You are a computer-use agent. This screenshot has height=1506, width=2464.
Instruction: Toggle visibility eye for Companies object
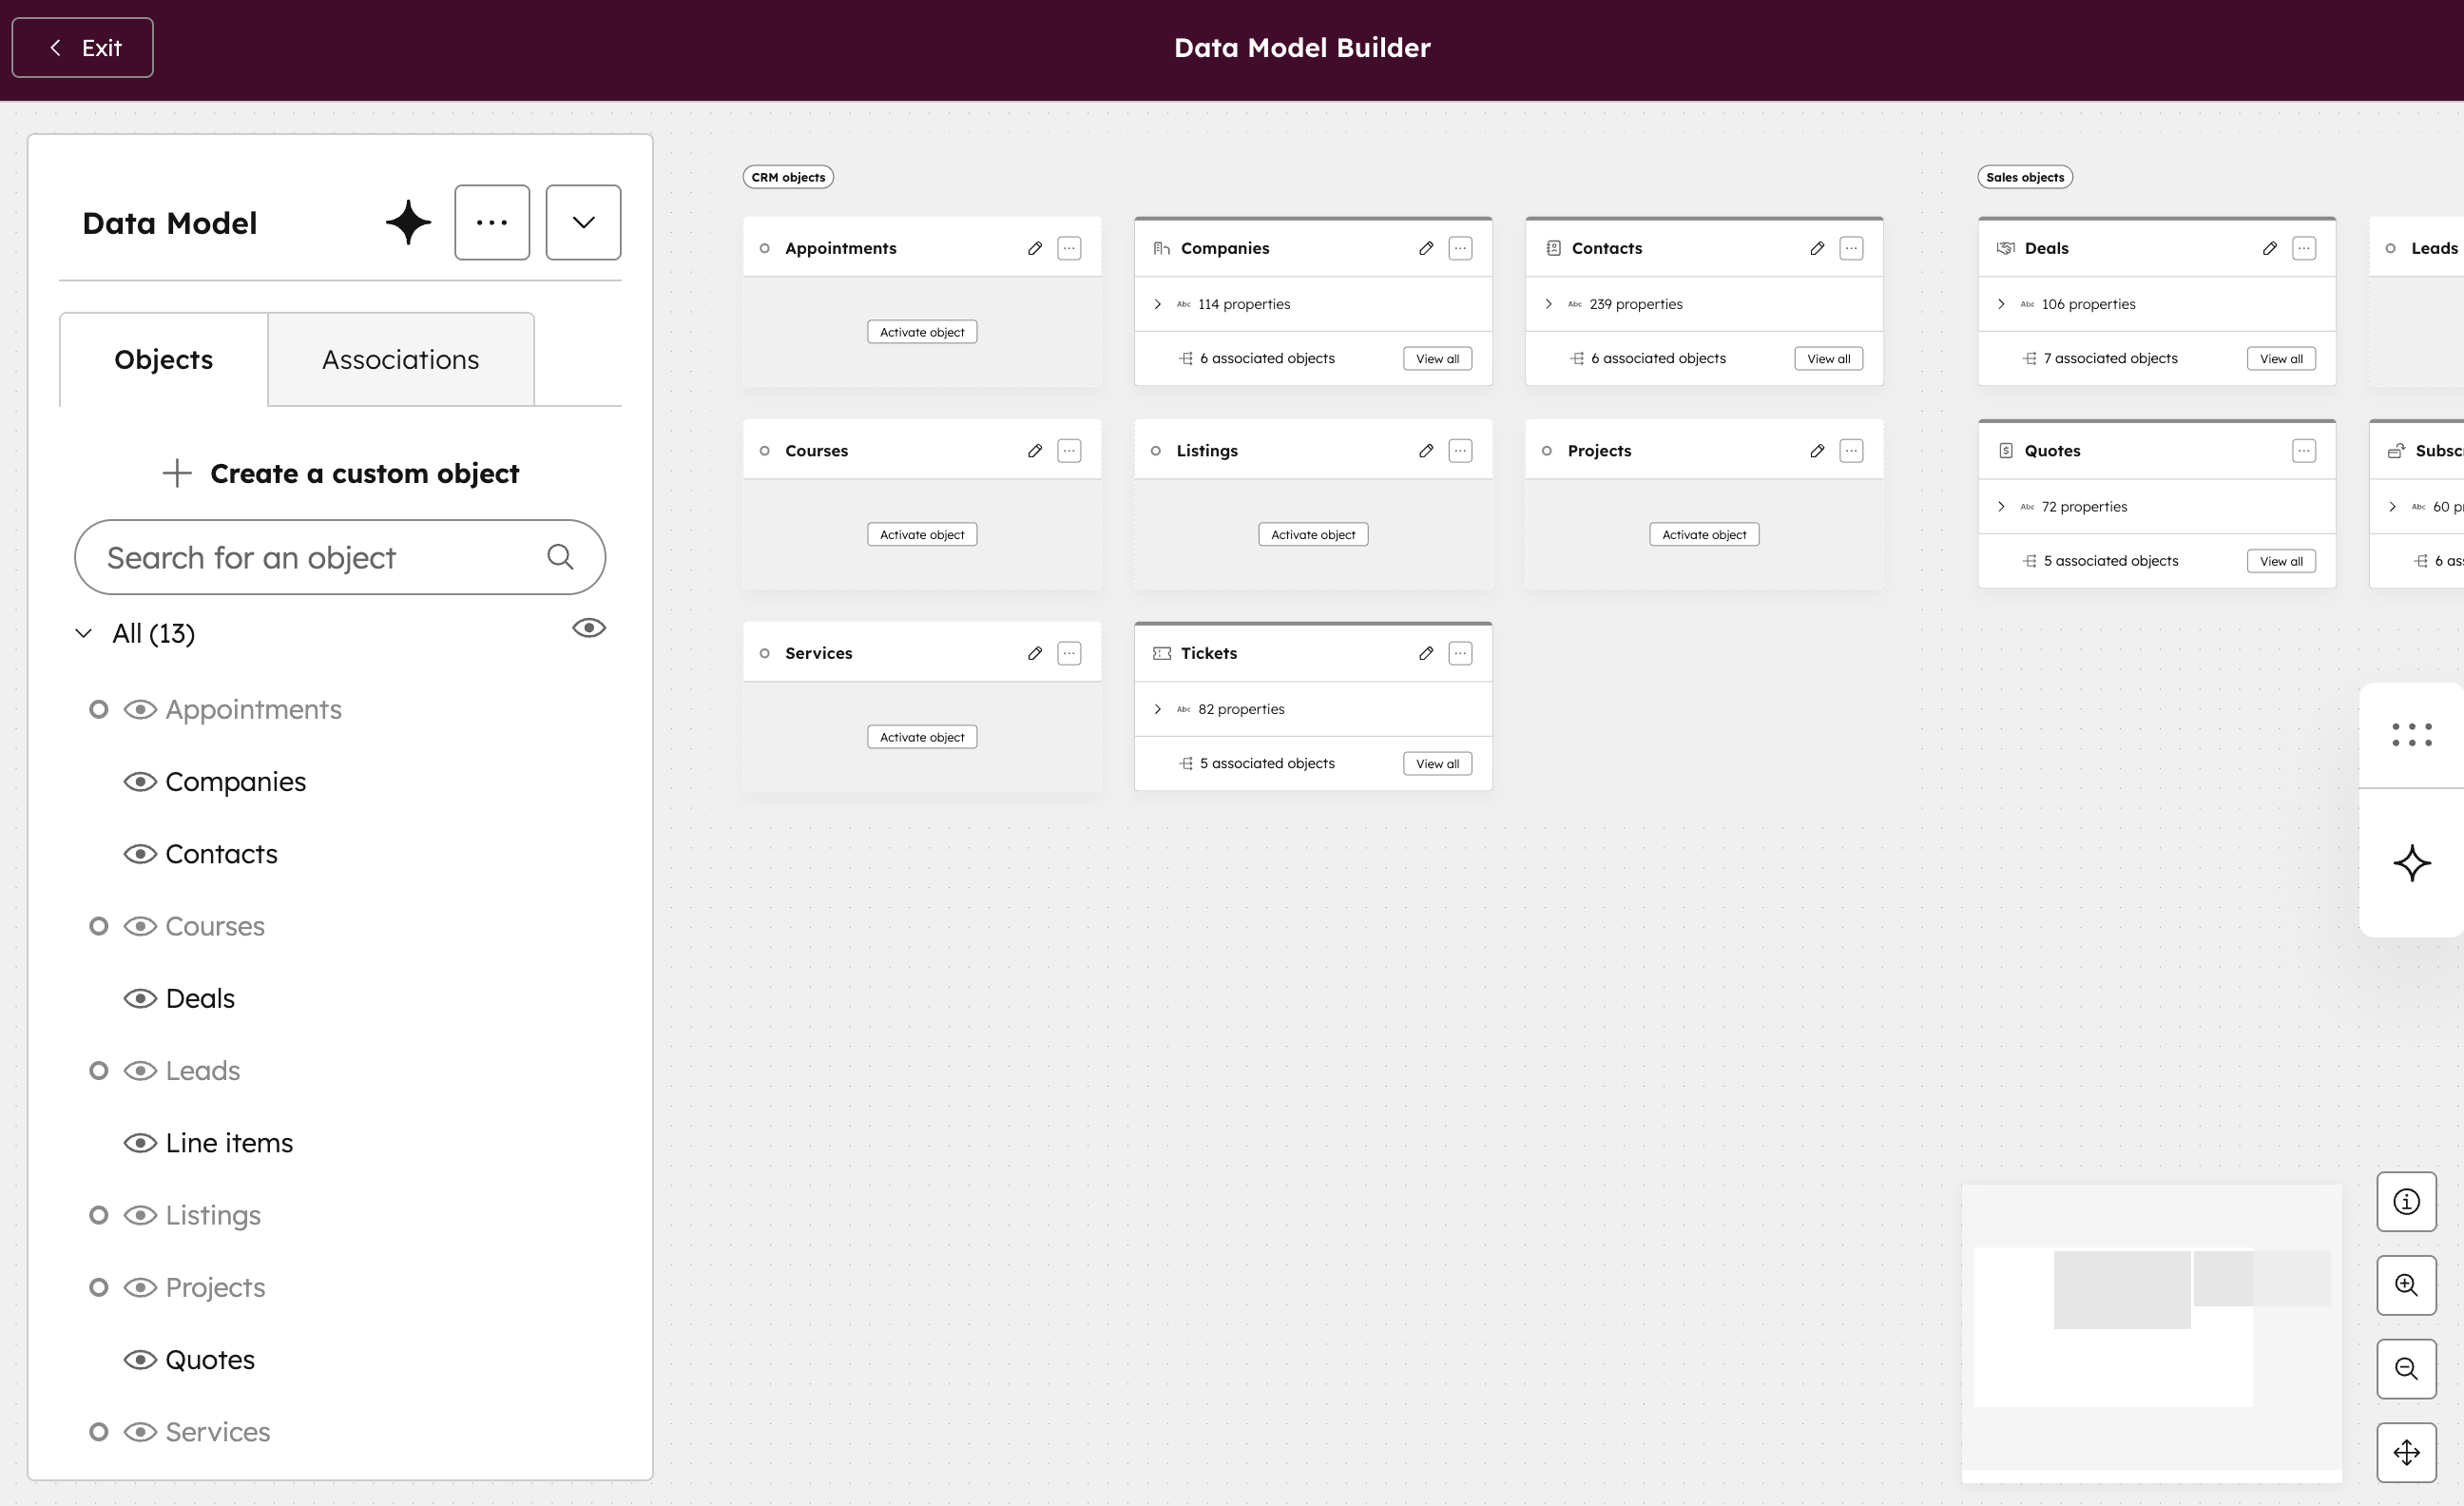click(x=140, y=782)
